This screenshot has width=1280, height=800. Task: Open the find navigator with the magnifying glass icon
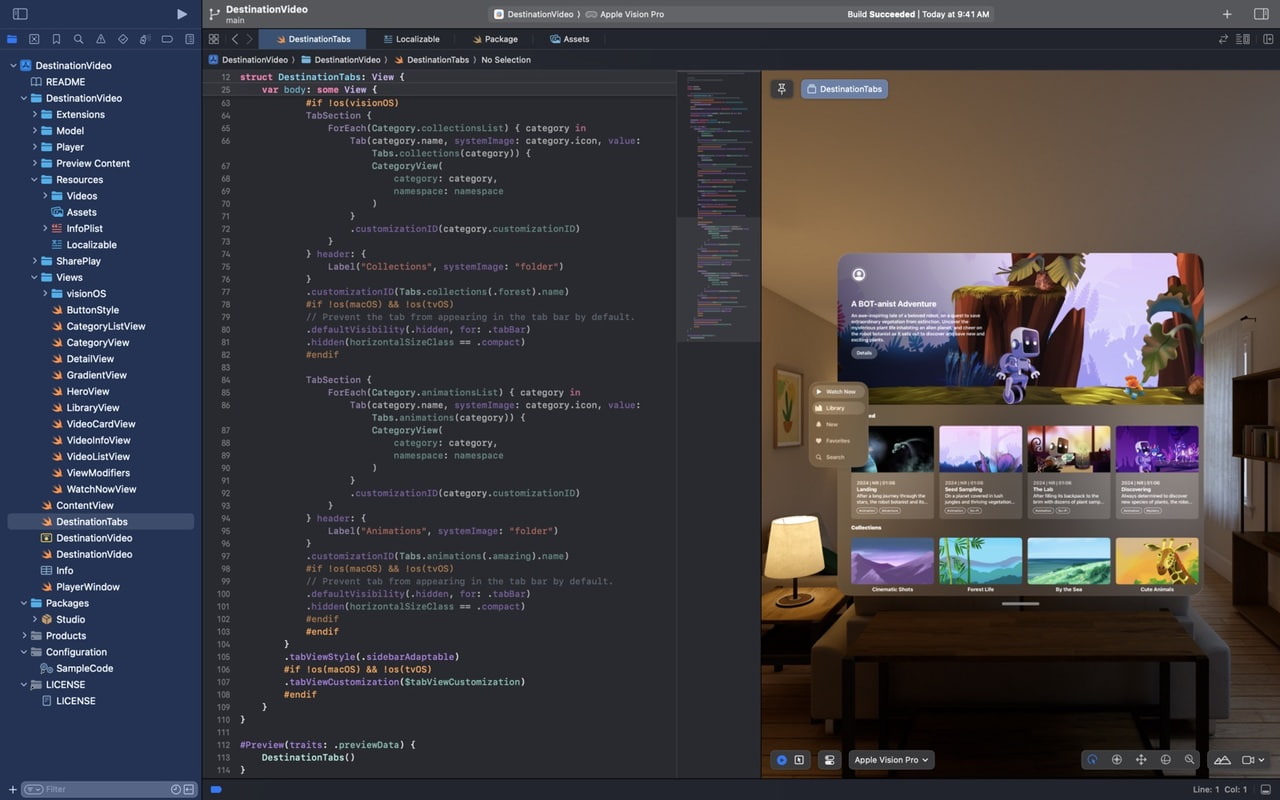tap(78, 39)
